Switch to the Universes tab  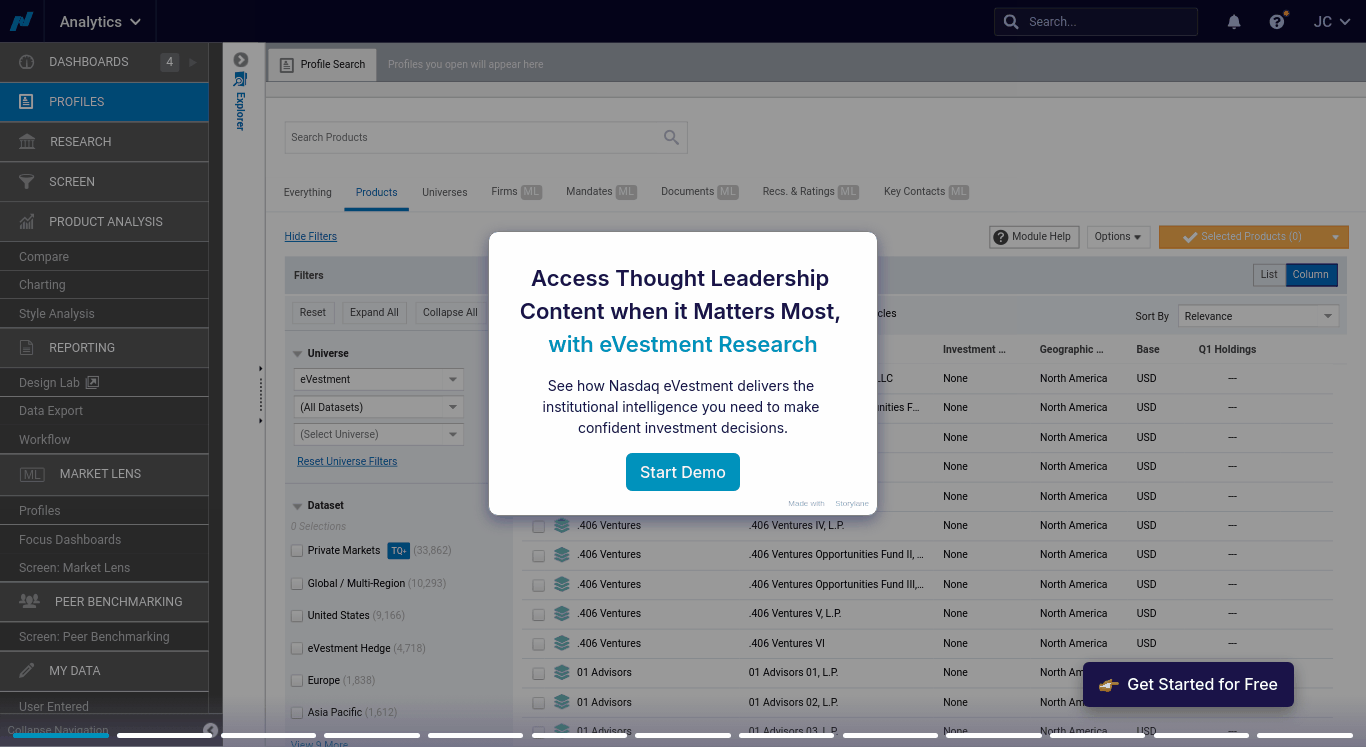(444, 193)
